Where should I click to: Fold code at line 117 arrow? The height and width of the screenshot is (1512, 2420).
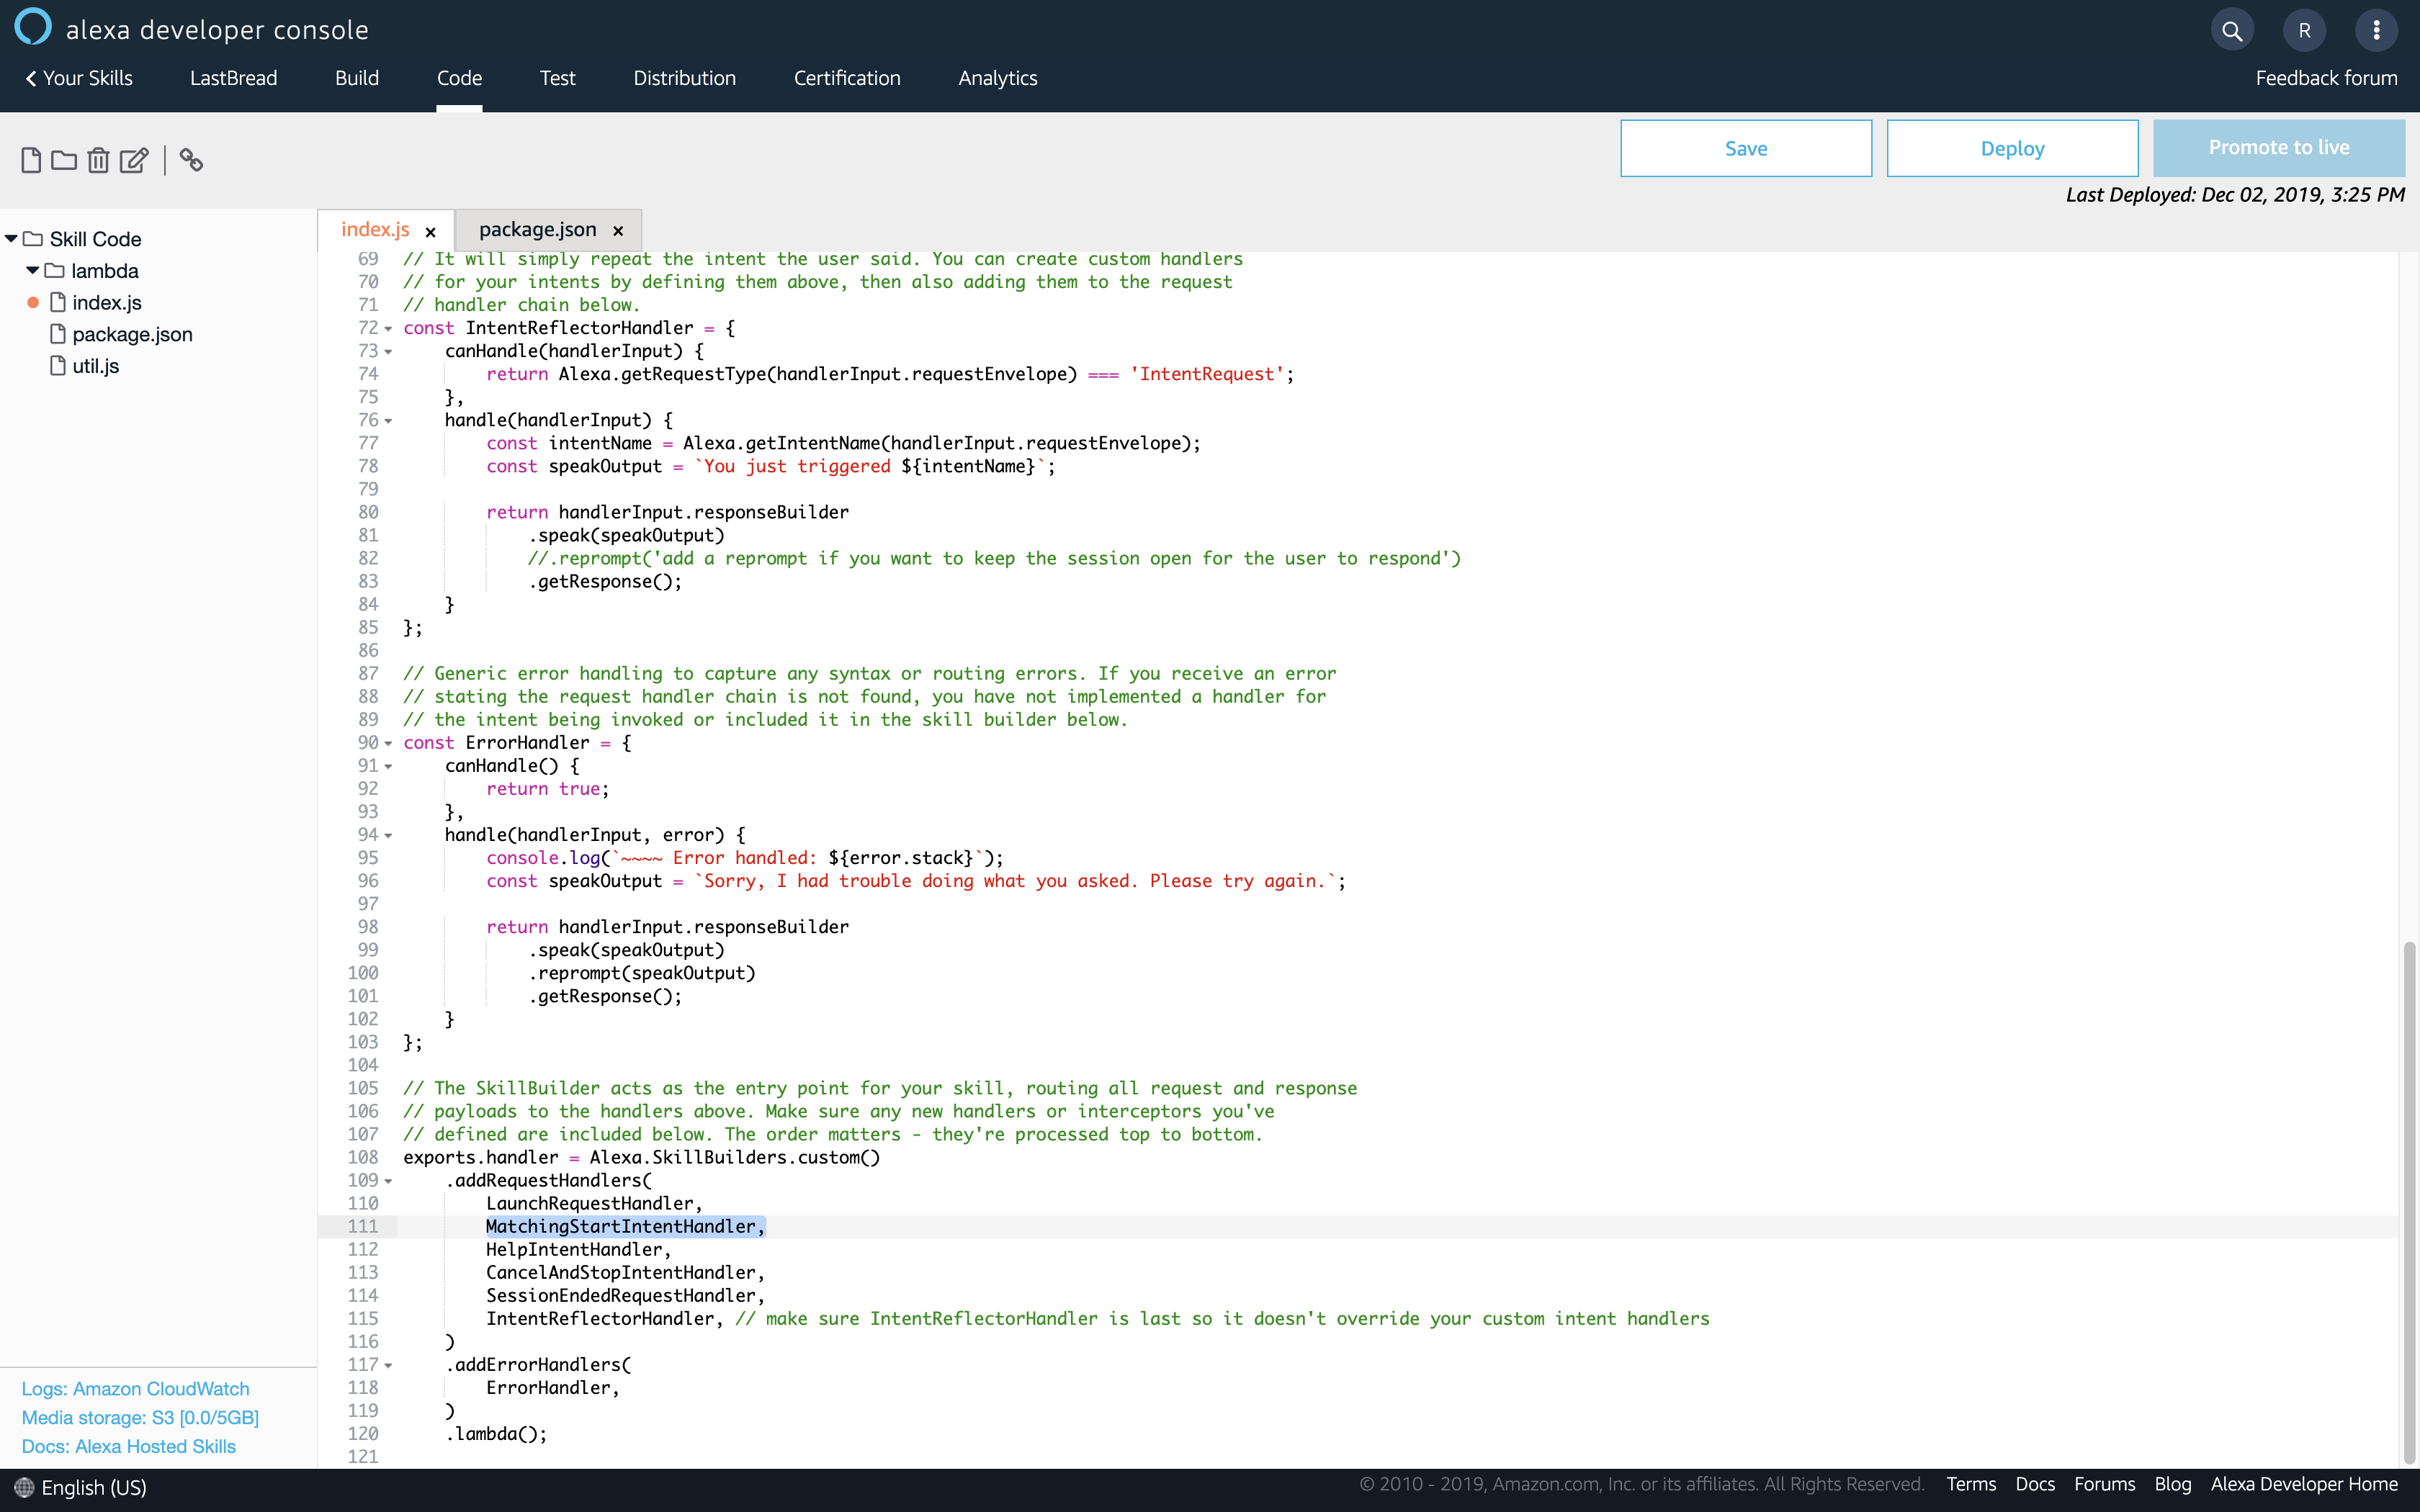click(x=388, y=1366)
